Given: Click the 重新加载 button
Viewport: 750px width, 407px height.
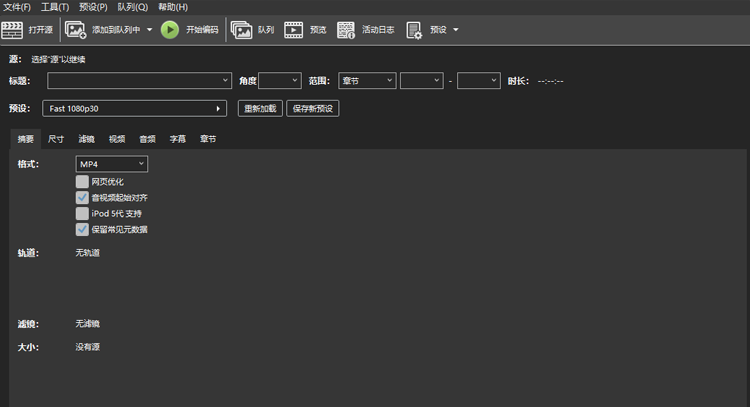Looking at the screenshot, I should click(x=260, y=108).
